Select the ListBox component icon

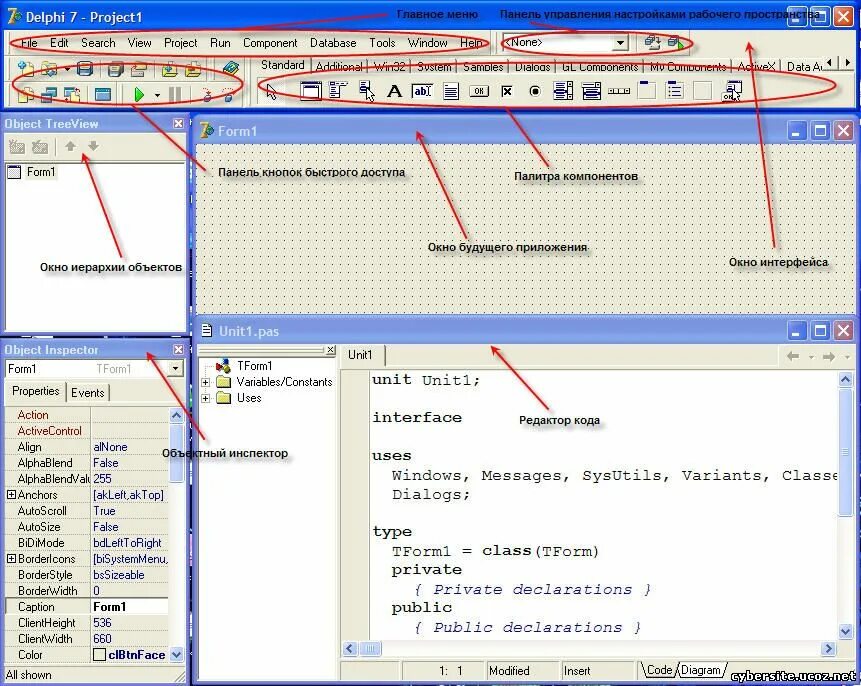(x=563, y=91)
